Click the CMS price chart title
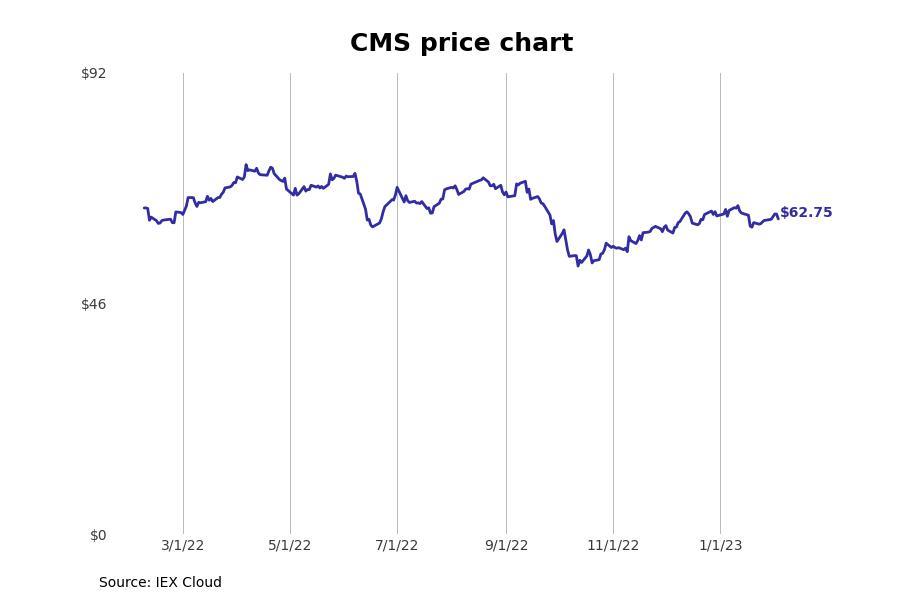 pyautogui.click(x=461, y=43)
